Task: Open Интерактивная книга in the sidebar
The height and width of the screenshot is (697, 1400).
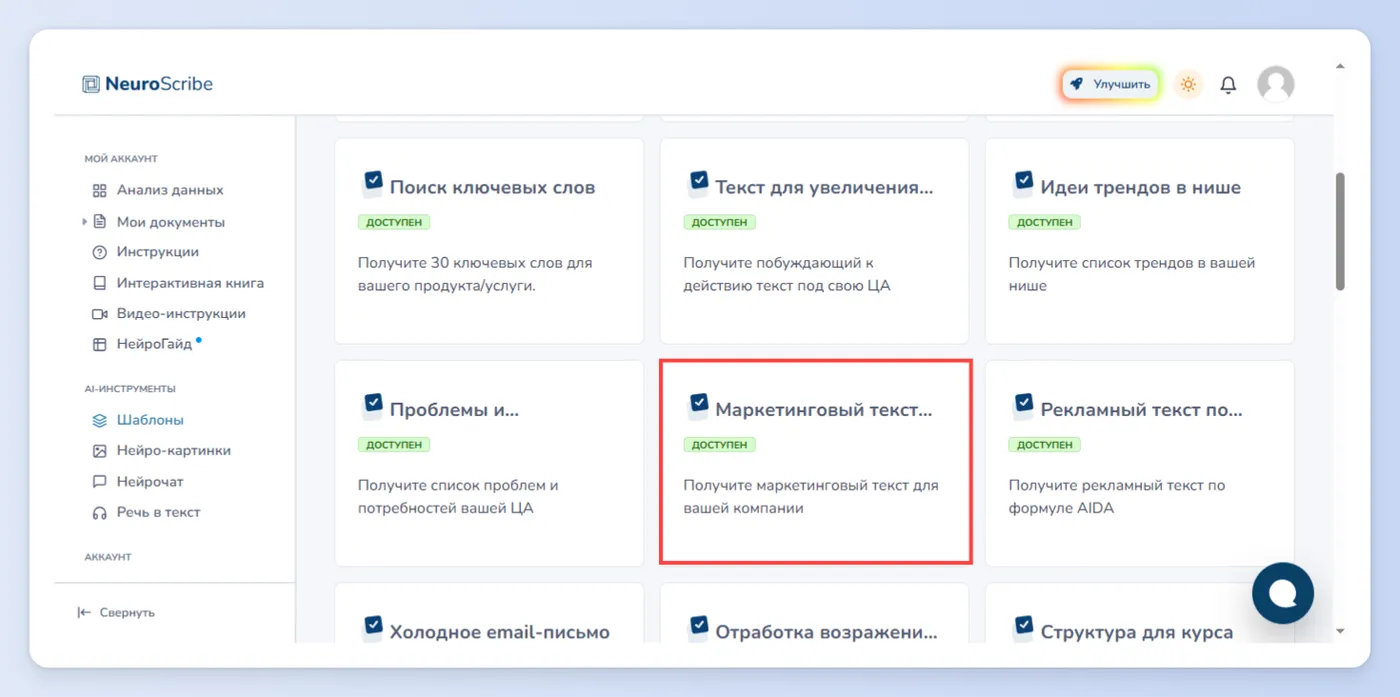Action: (190, 283)
